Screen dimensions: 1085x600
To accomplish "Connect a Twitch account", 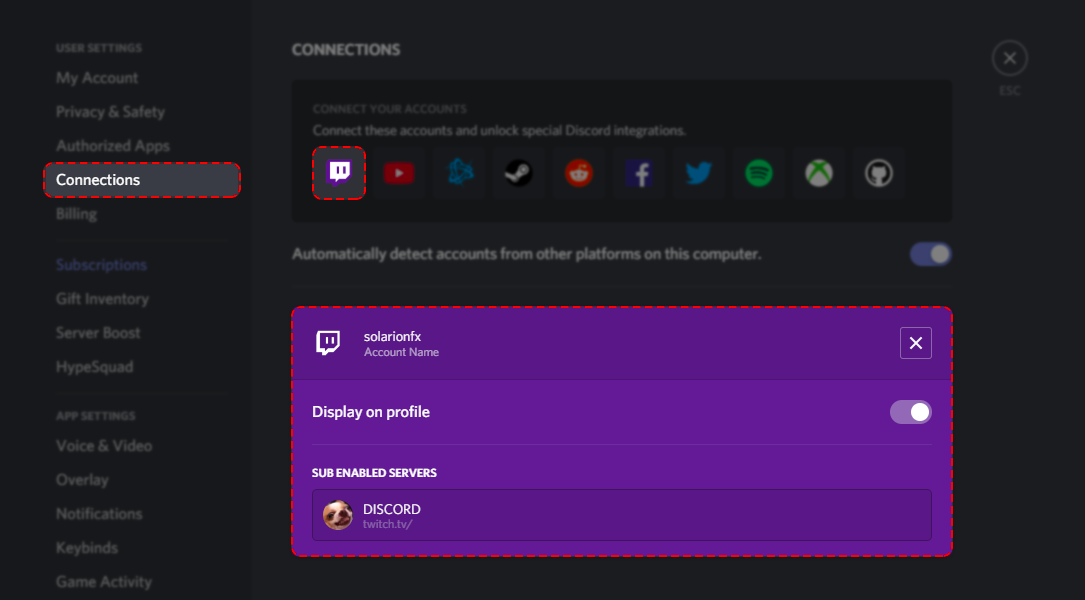I will coord(339,172).
